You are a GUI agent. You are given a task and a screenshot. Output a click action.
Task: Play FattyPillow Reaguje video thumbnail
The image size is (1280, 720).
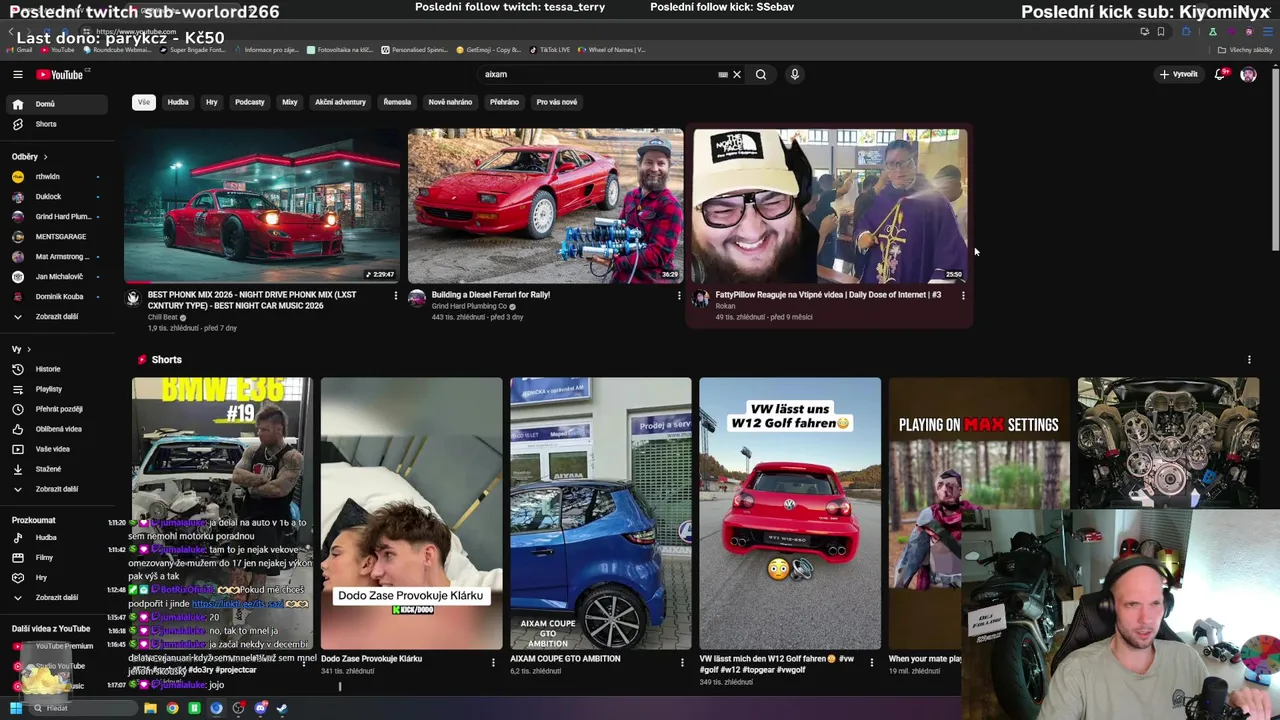tap(830, 206)
